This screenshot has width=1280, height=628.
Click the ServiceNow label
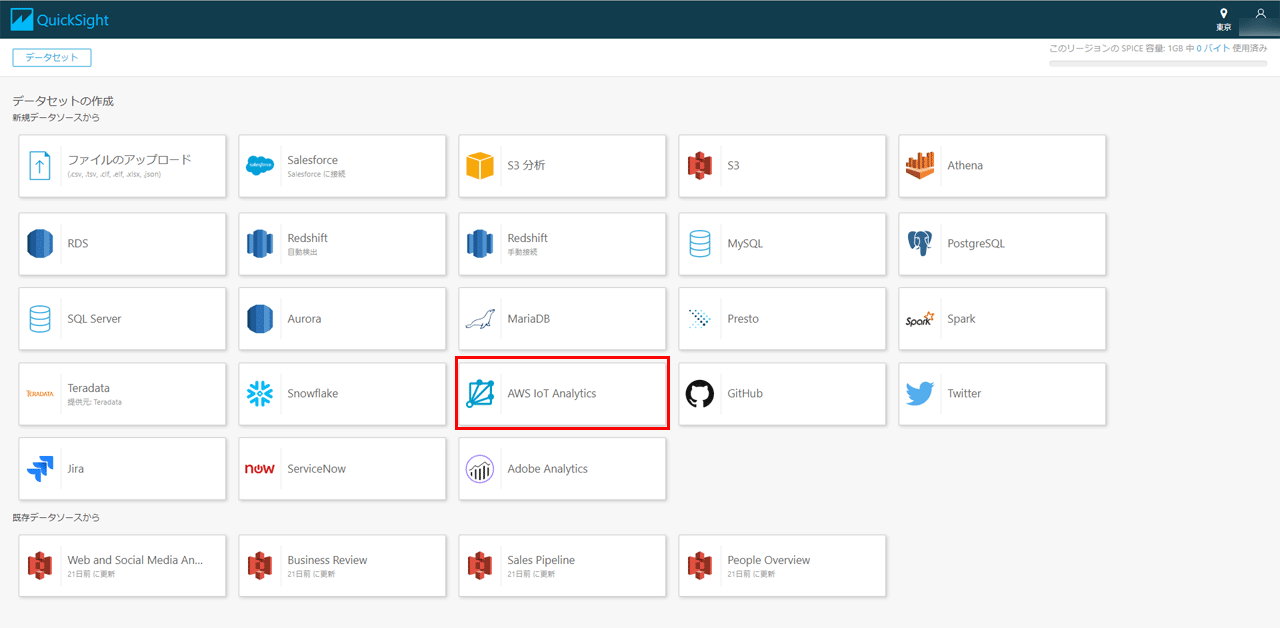click(316, 469)
